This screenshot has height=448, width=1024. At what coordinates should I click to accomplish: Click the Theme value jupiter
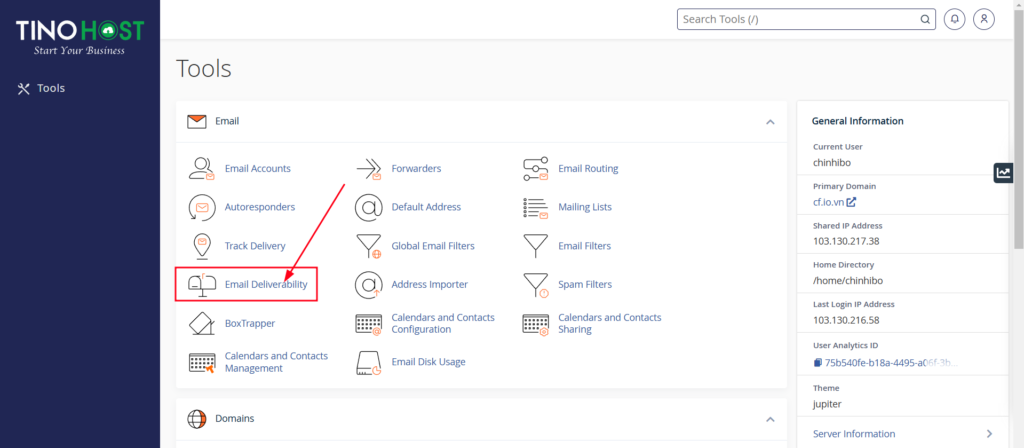click(827, 404)
